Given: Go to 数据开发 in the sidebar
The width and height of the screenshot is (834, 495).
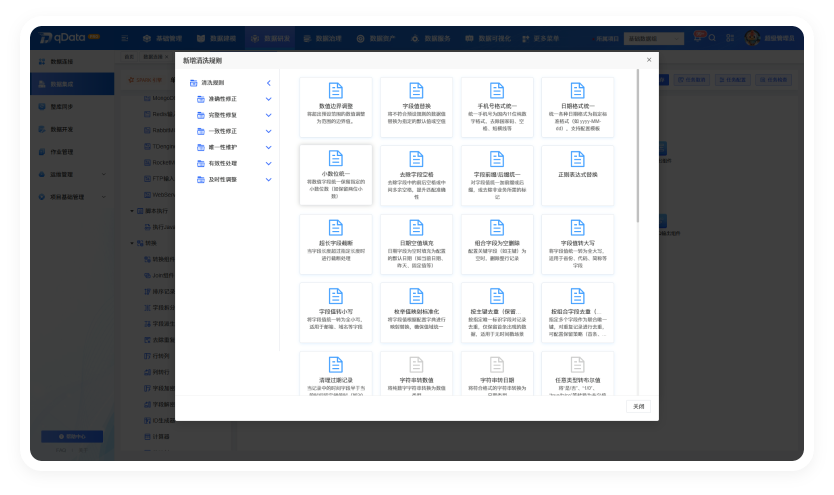Looking at the screenshot, I should tap(72, 129).
